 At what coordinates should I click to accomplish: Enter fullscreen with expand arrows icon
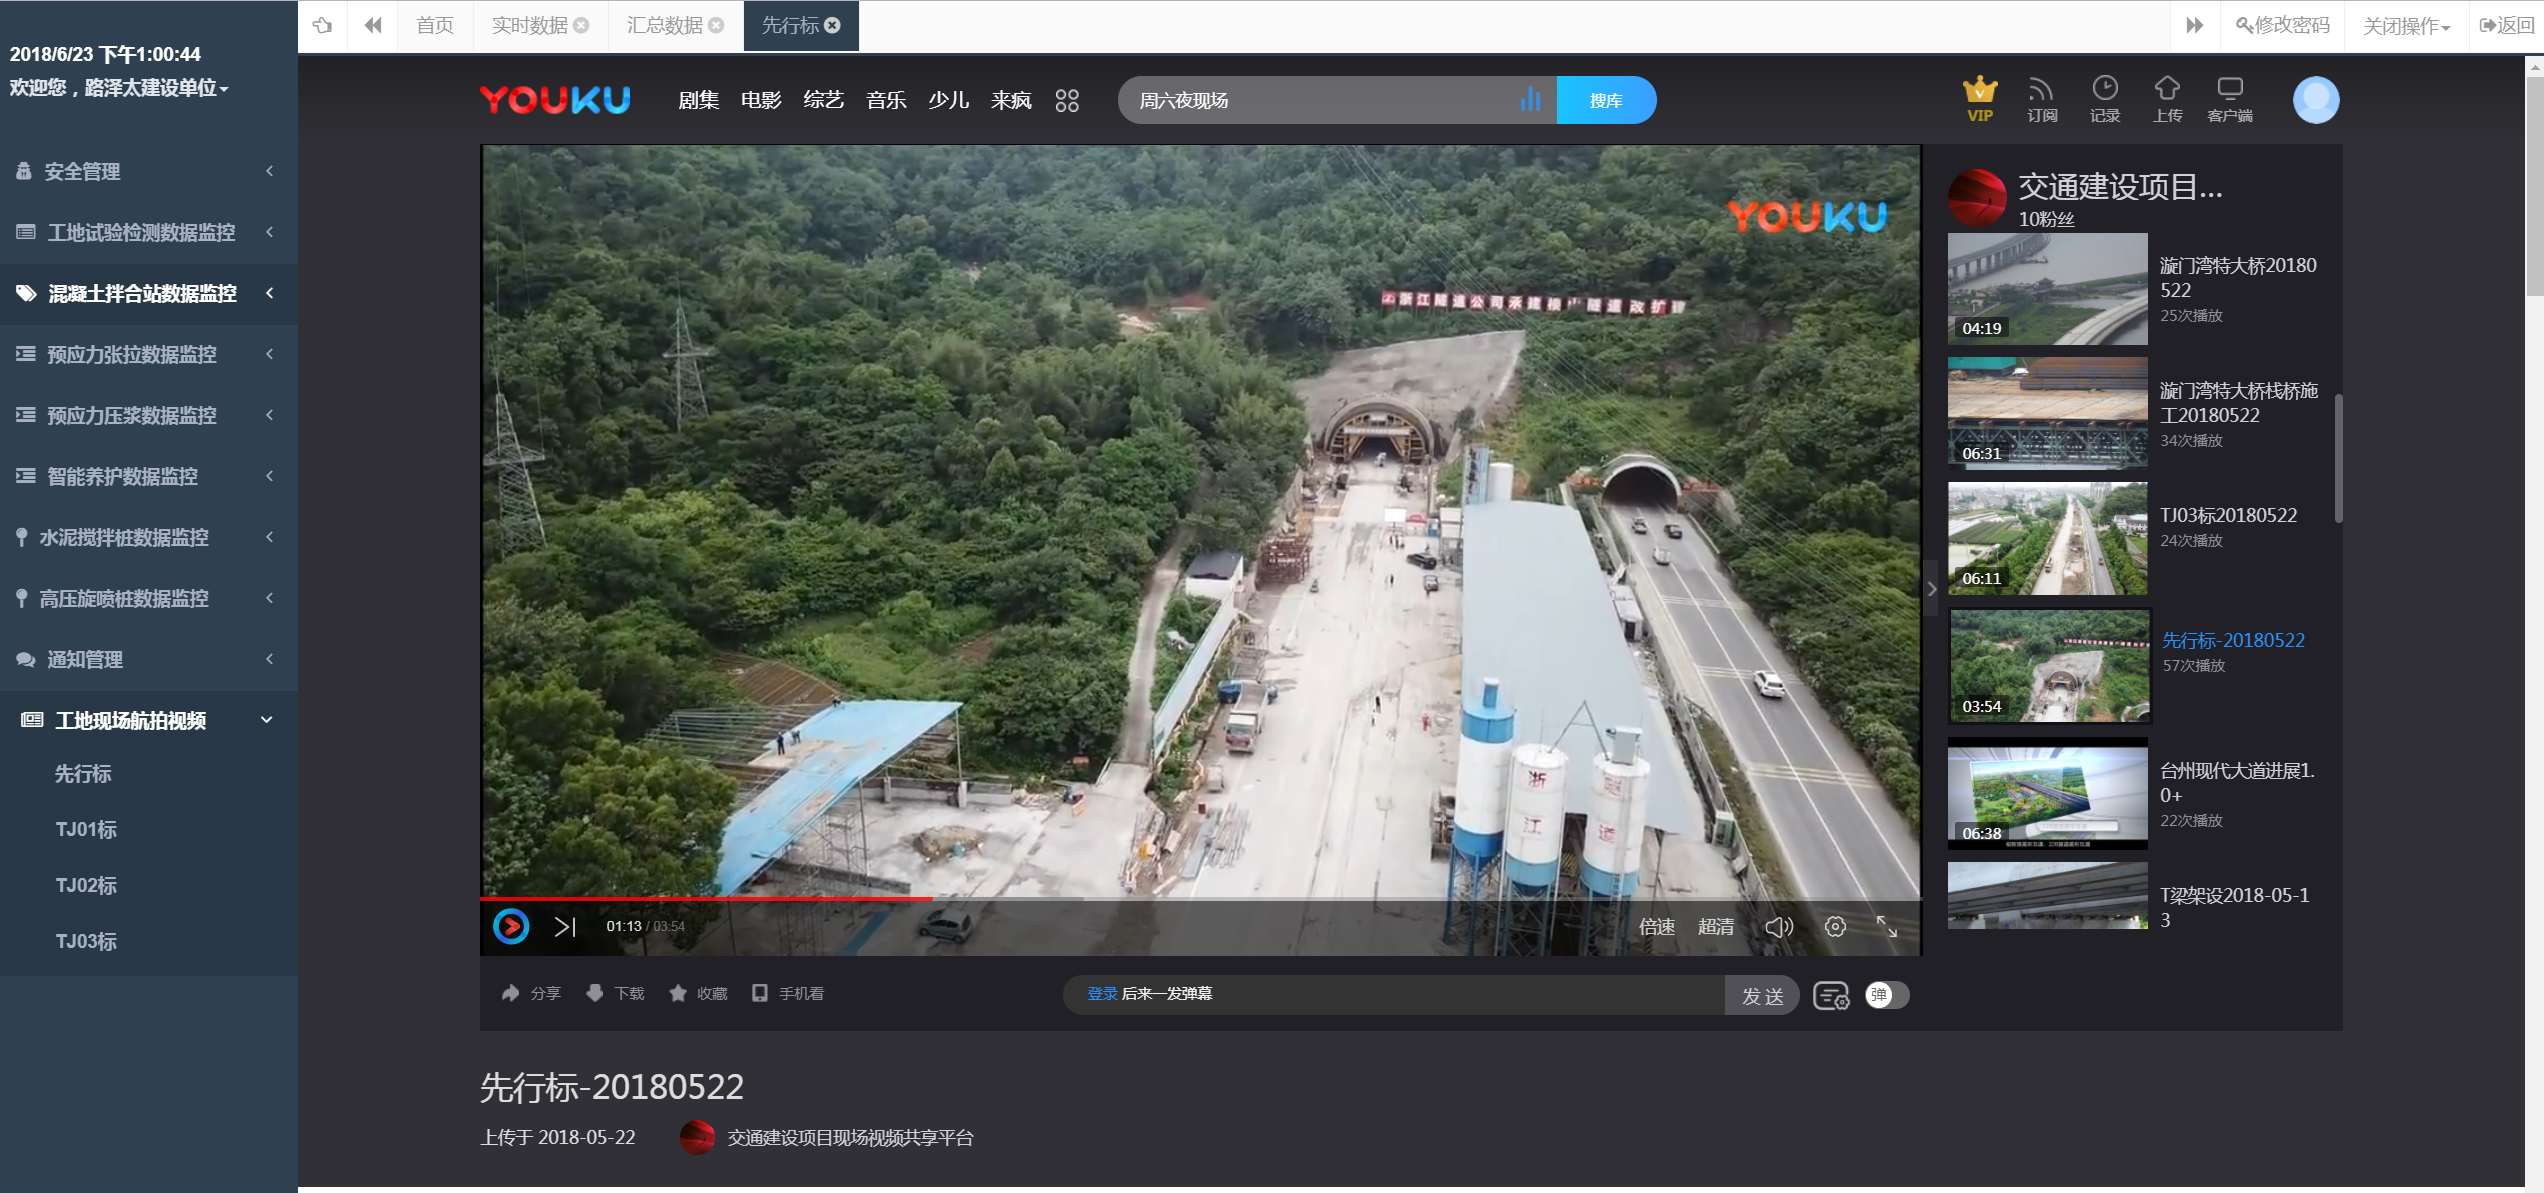[x=1887, y=927]
